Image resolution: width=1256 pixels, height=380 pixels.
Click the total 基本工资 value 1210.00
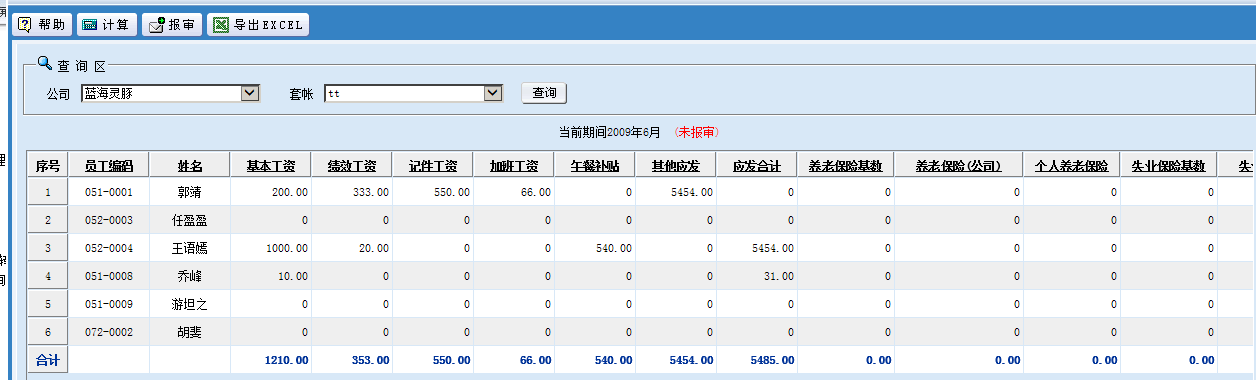(x=285, y=360)
